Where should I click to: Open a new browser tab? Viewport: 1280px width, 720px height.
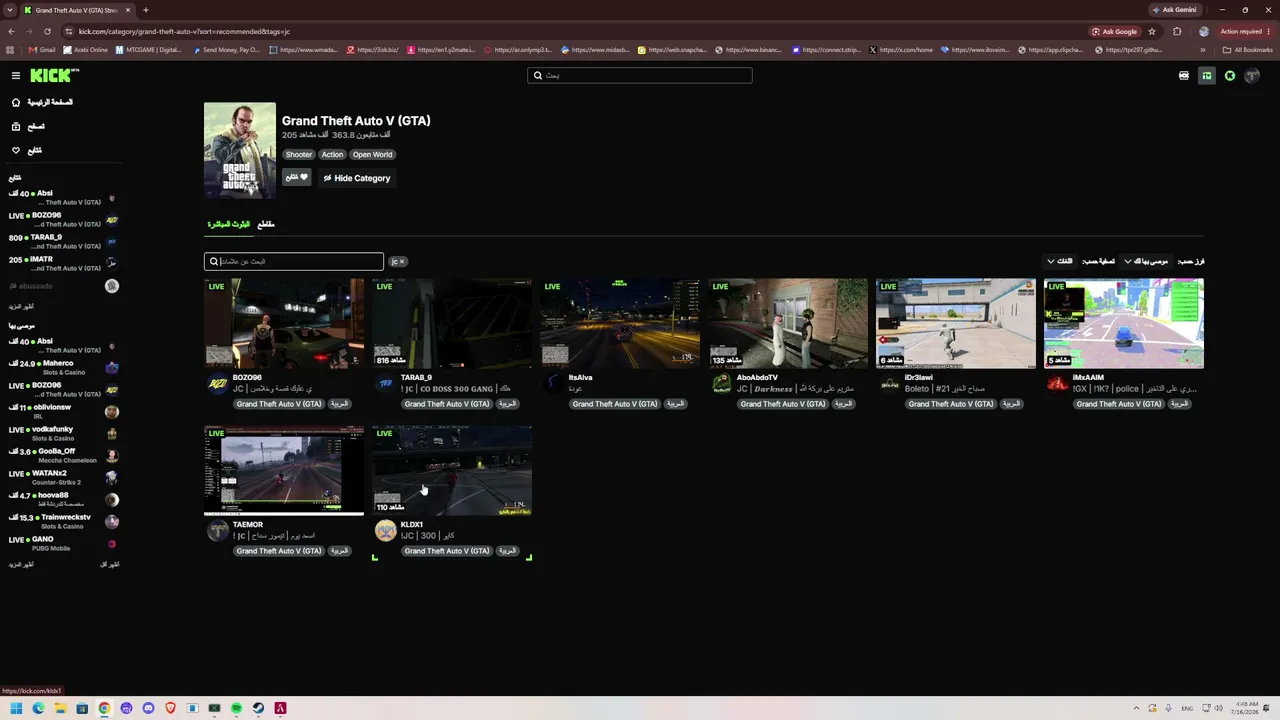[145, 10]
